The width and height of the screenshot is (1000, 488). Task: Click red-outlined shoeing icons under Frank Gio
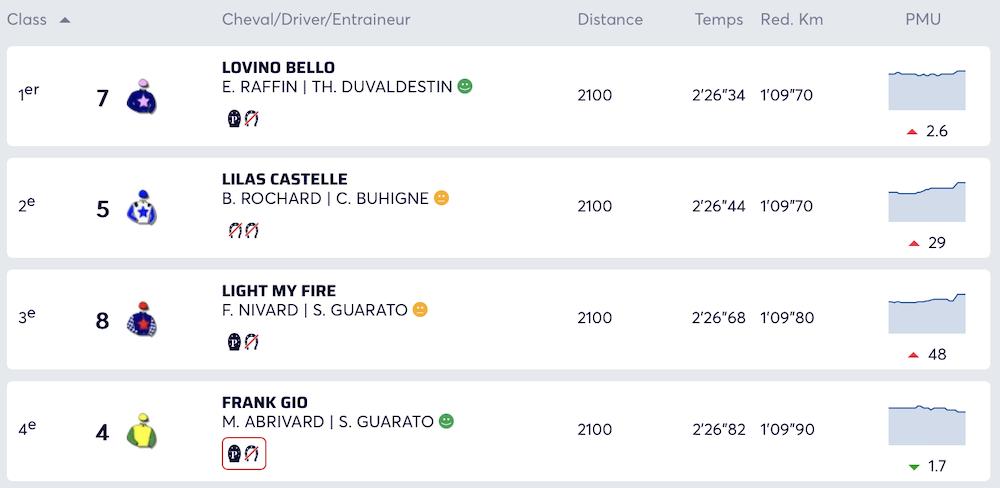point(244,453)
